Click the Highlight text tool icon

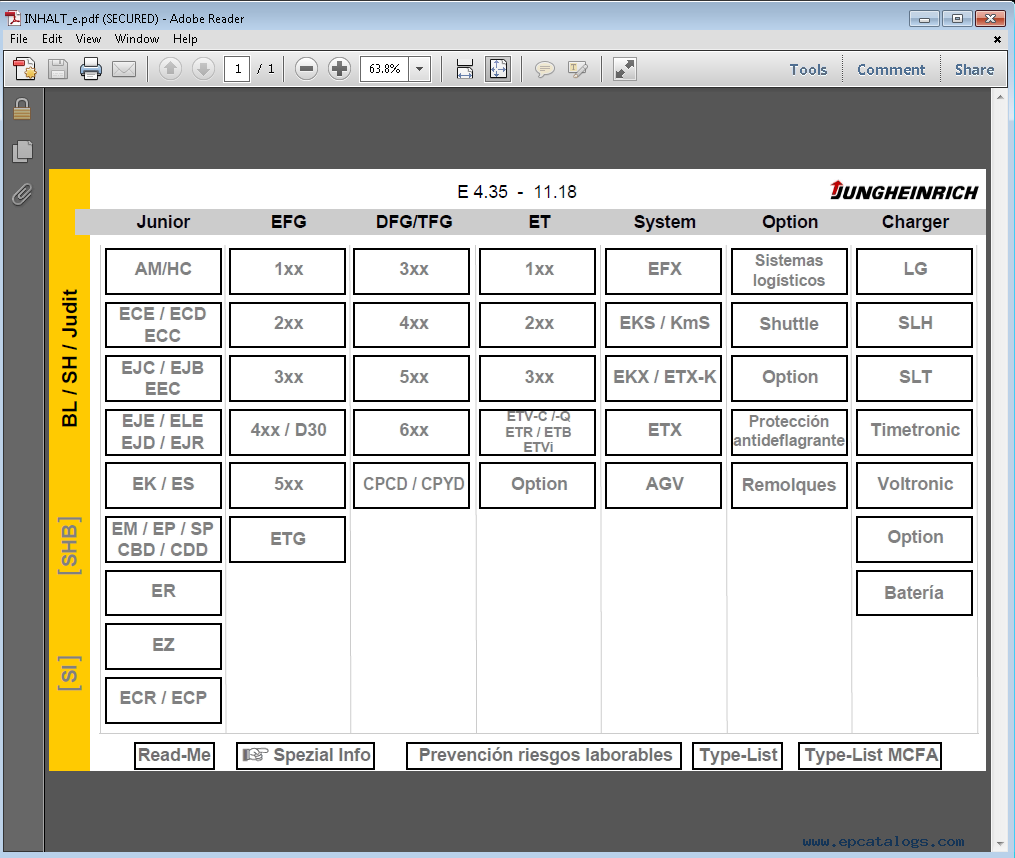click(577, 69)
